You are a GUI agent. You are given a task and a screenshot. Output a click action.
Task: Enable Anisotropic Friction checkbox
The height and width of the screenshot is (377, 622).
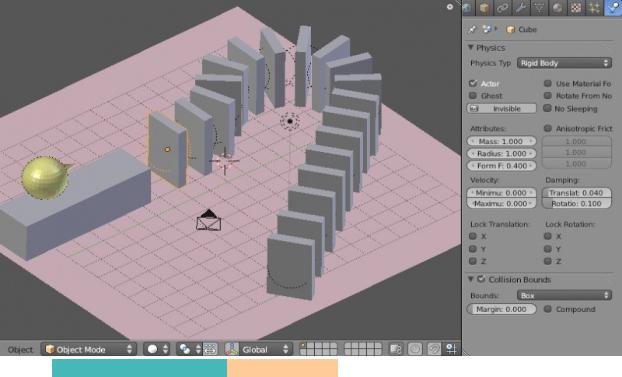(x=547, y=128)
